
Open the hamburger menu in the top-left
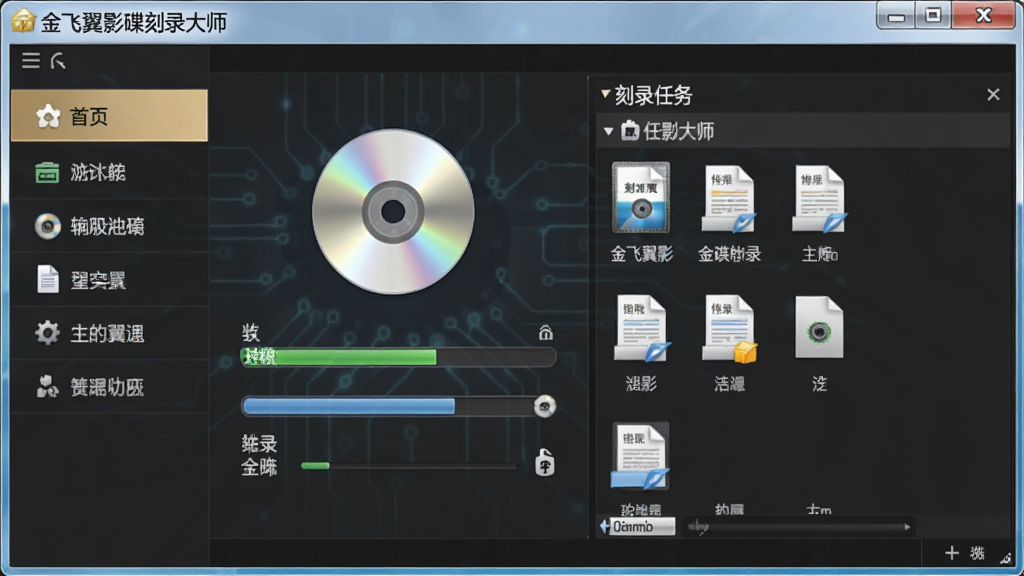click(31, 61)
